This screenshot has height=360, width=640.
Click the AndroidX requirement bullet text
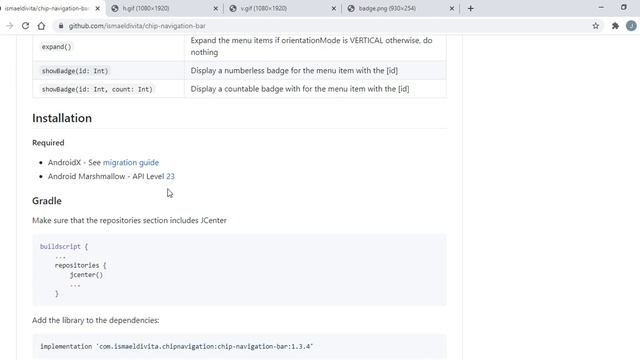pos(103,162)
